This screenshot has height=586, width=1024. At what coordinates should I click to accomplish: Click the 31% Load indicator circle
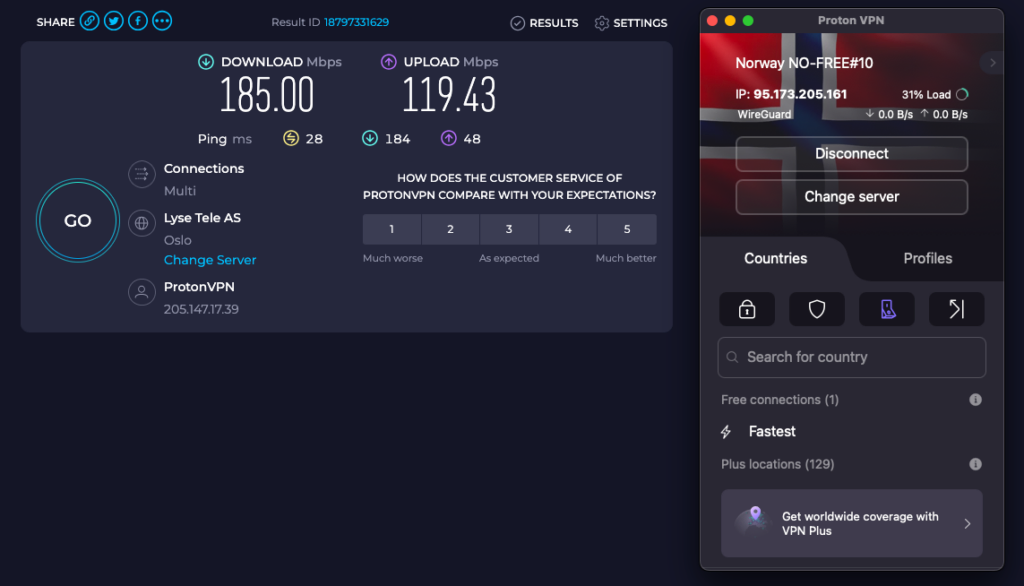click(962, 95)
